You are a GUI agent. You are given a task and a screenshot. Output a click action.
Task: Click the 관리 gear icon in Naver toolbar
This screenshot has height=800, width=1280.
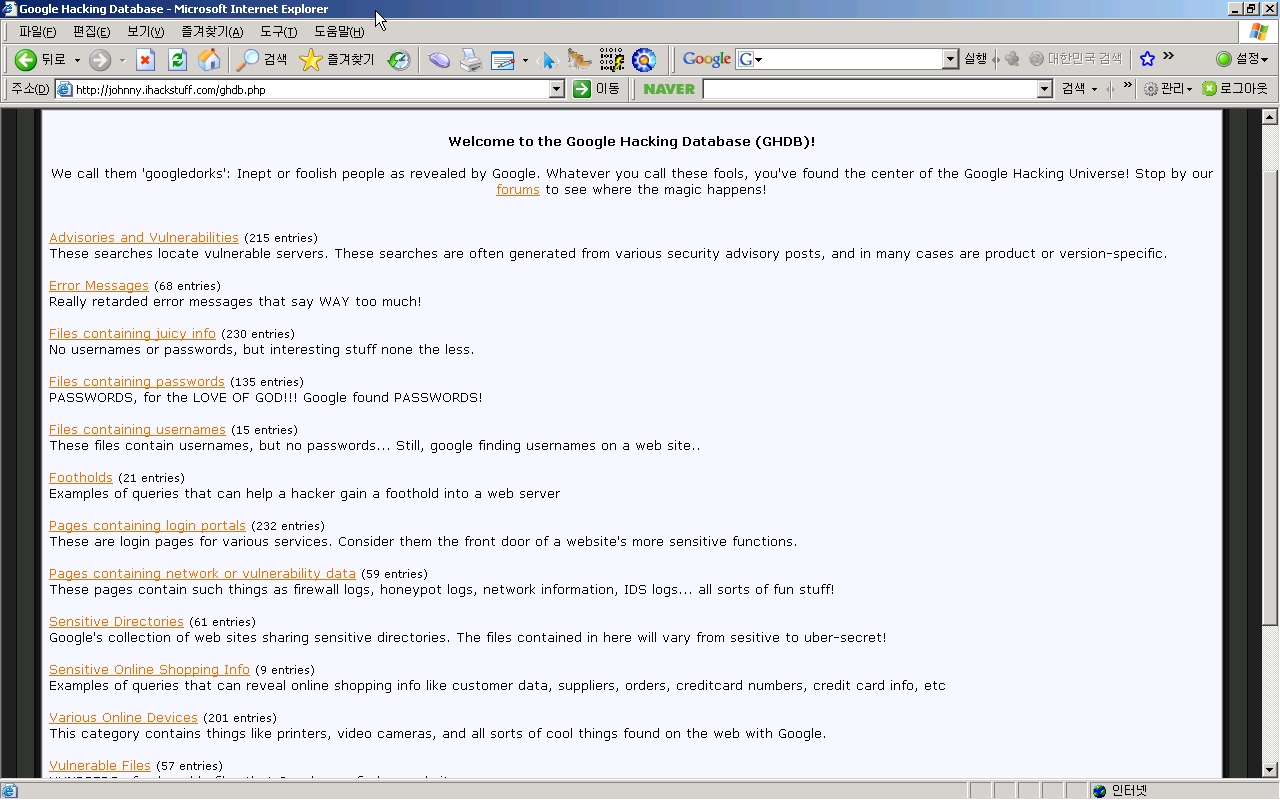(x=1151, y=89)
